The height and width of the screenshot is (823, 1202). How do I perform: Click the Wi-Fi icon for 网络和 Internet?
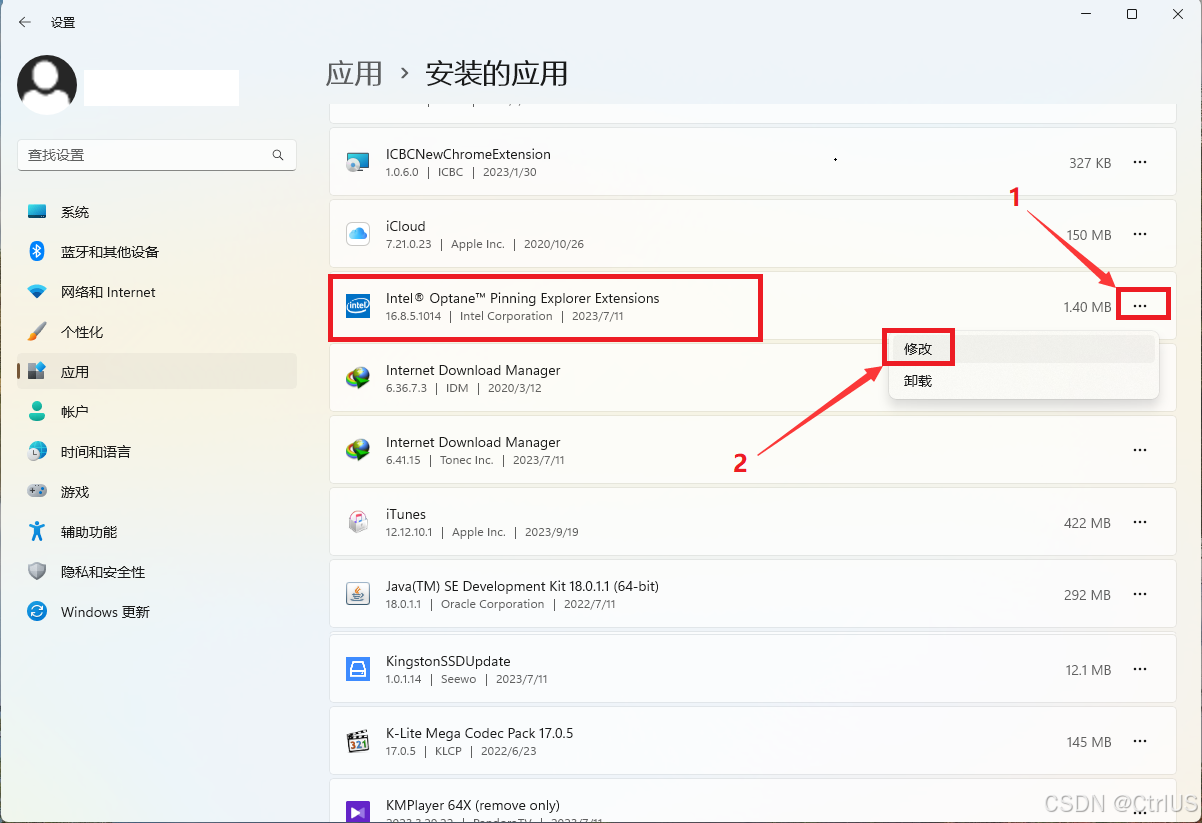(x=37, y=292)
